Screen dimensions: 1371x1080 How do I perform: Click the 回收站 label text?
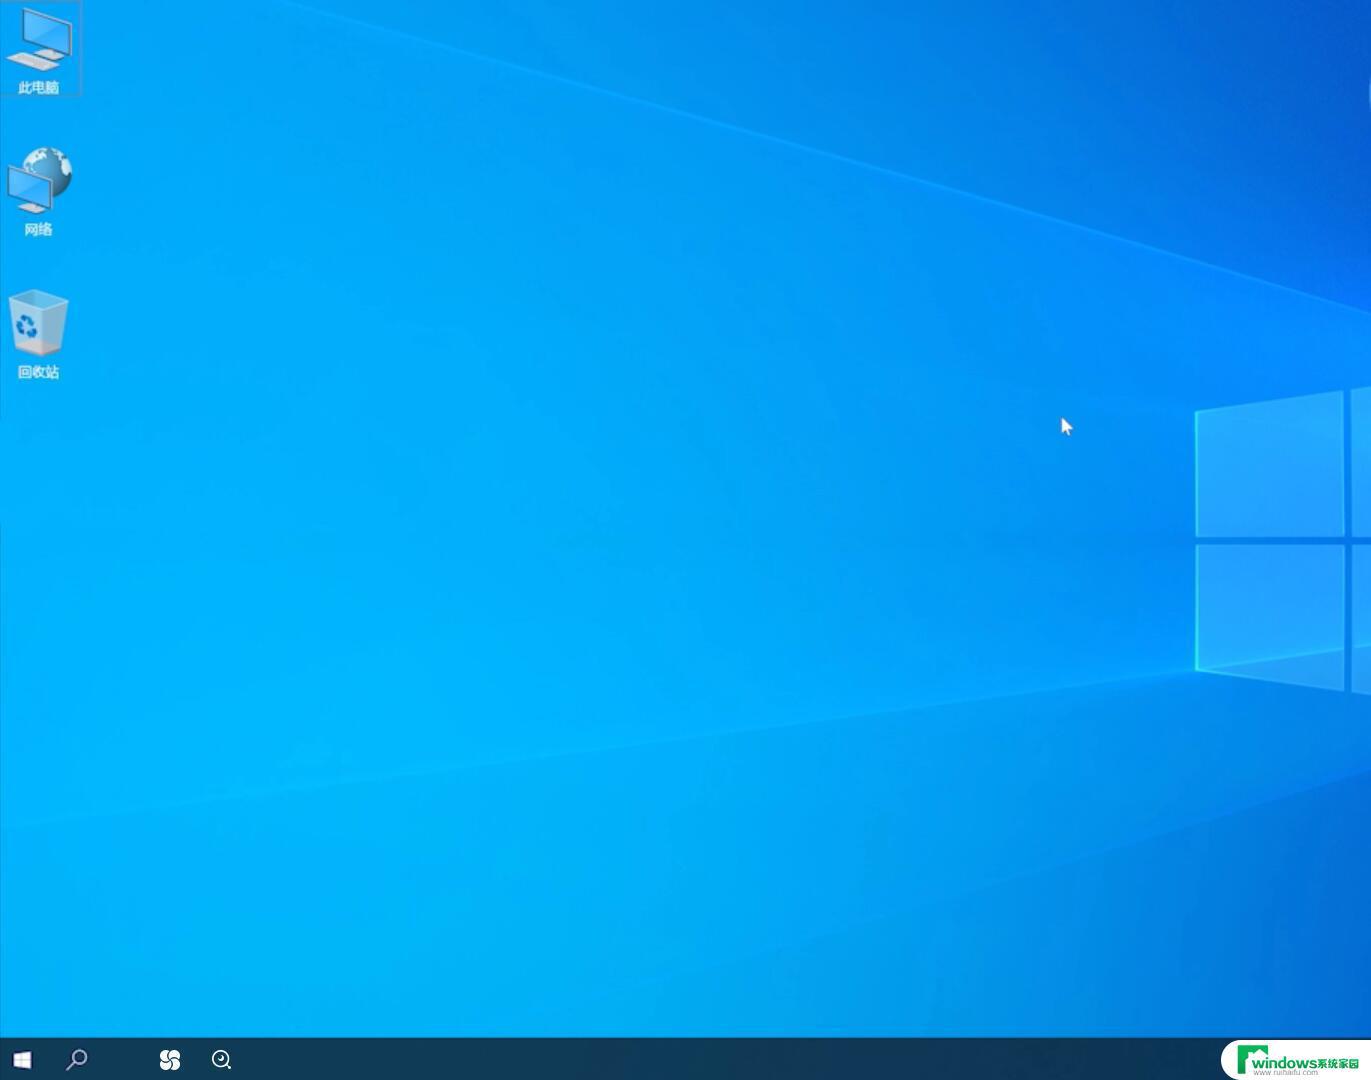click(x=39, y=372)
